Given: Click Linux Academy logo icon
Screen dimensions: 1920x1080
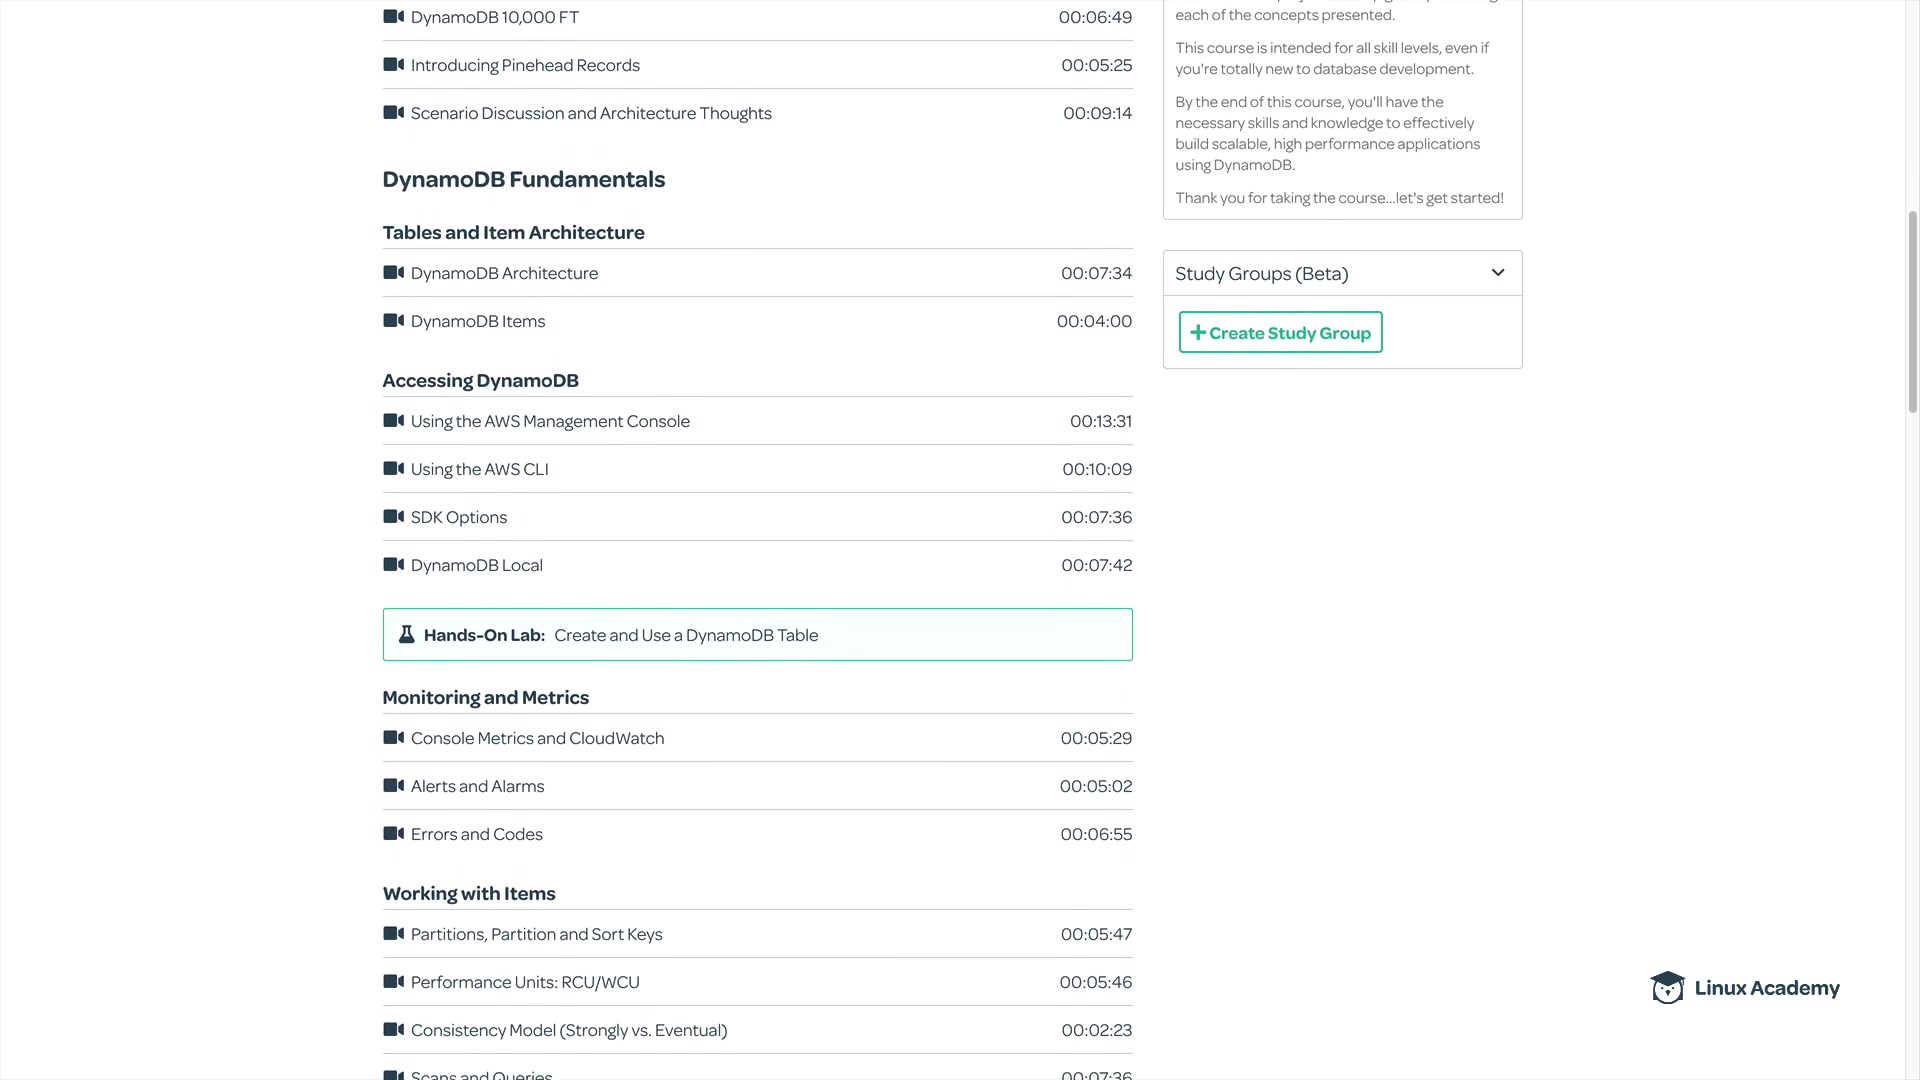Looking at the screenshot, I should tap(1667, 988).
